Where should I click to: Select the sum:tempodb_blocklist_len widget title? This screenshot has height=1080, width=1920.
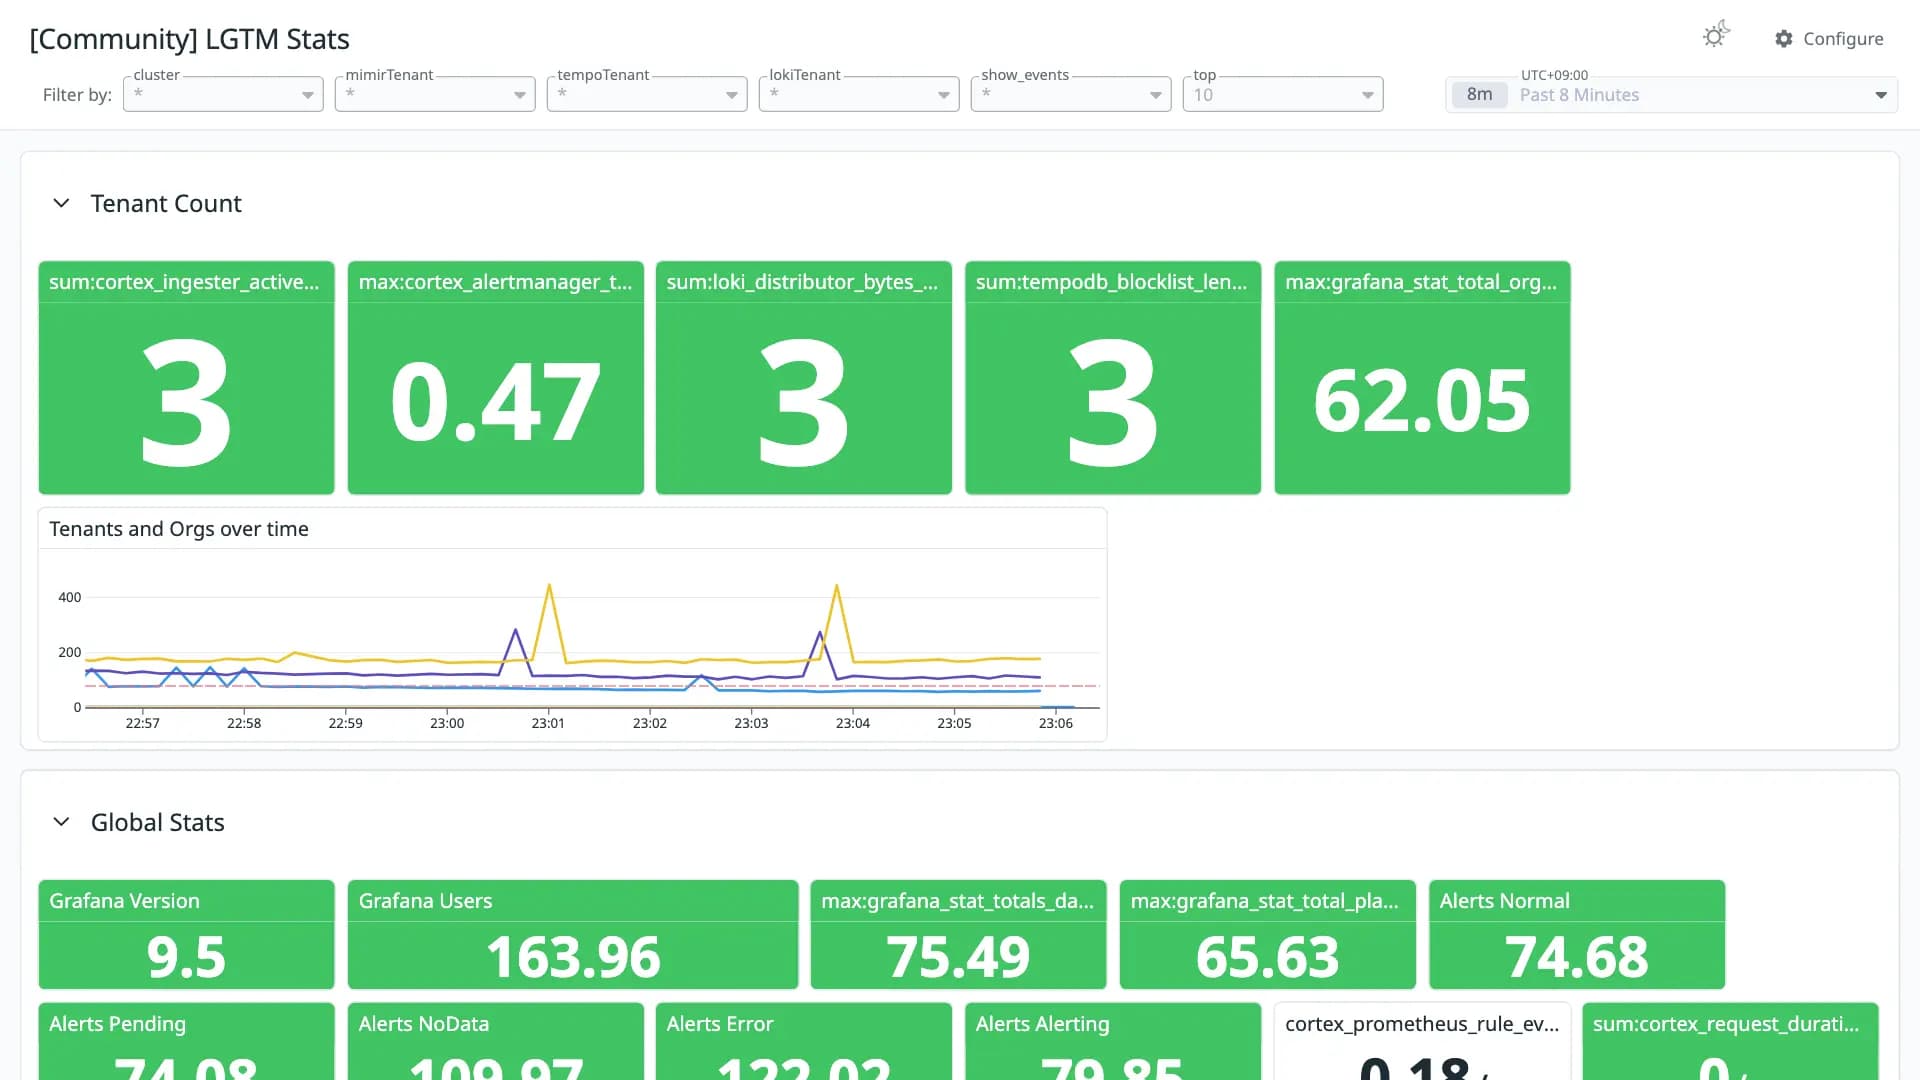coord(1111,282)
